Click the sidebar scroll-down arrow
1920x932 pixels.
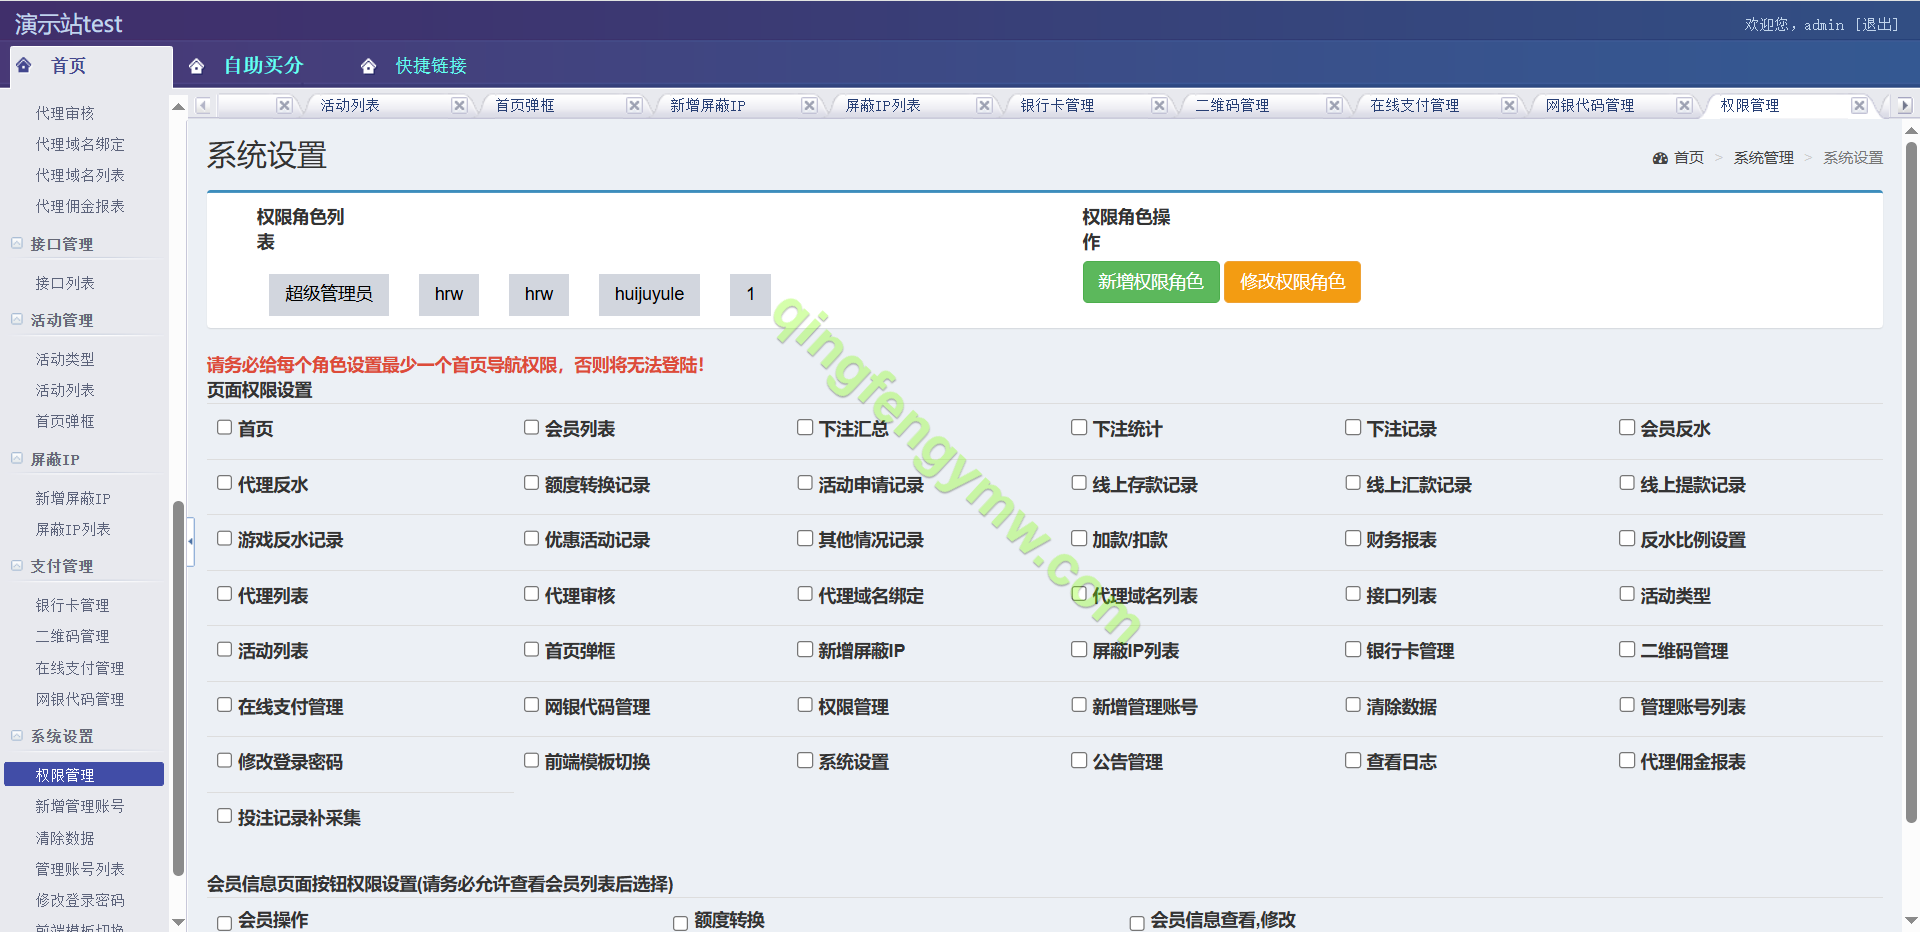point(179,922)
